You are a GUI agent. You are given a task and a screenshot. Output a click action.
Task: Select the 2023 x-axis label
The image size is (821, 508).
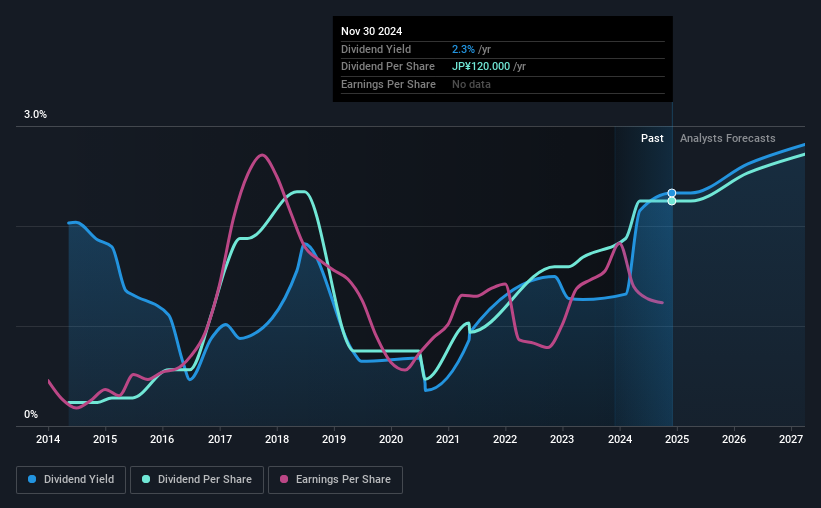coord(562,439)
